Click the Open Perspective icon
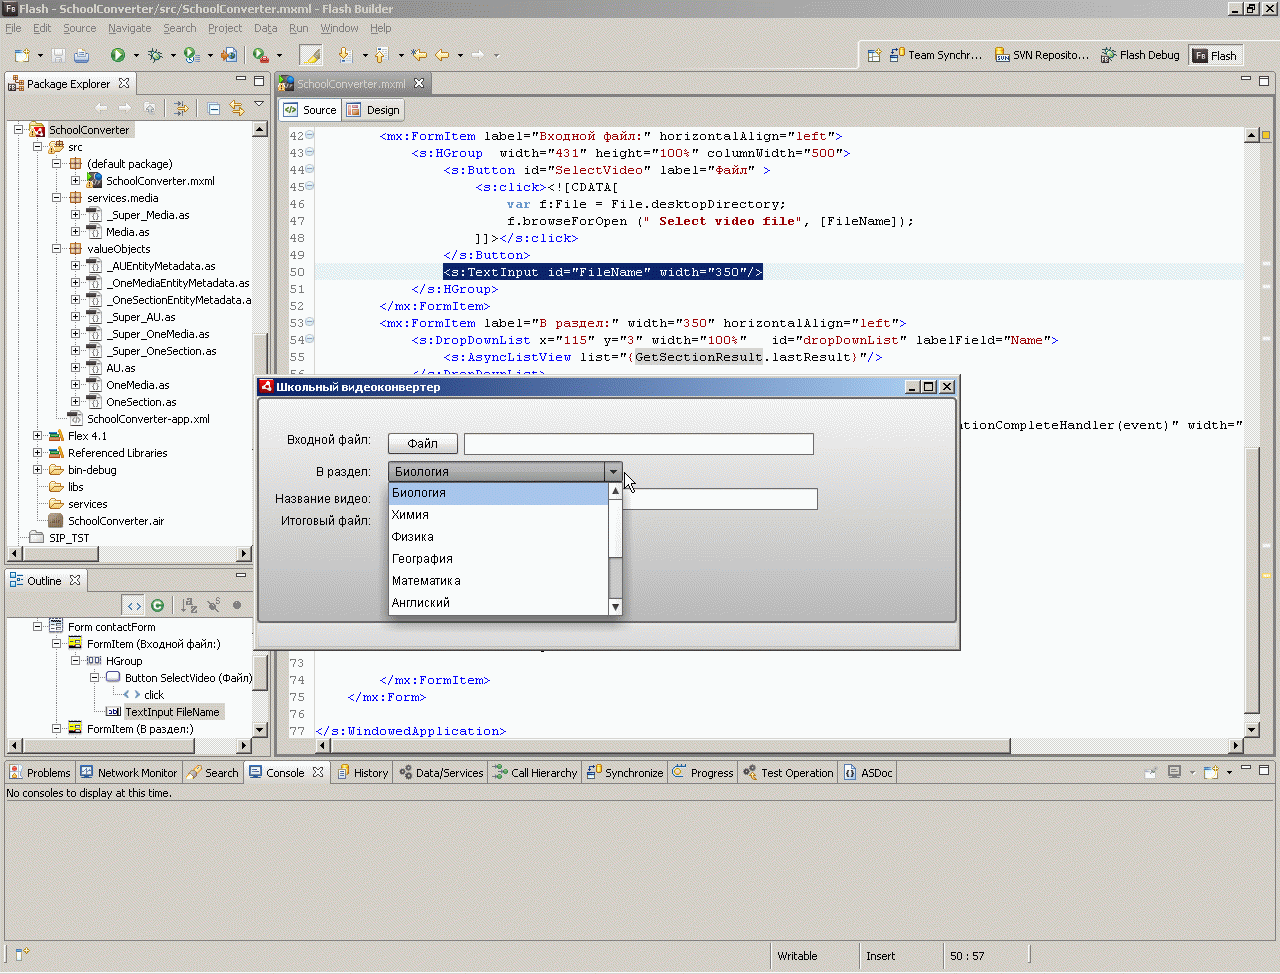The height and width of the screenshot is (974, 1280). click(874, 55)
